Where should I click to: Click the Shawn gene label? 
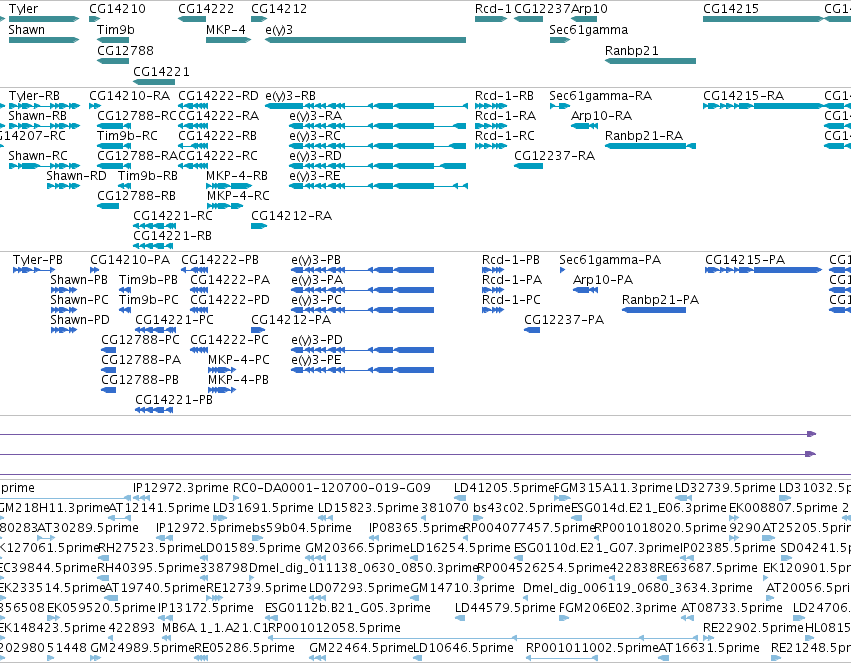click(x=27, y=30)
